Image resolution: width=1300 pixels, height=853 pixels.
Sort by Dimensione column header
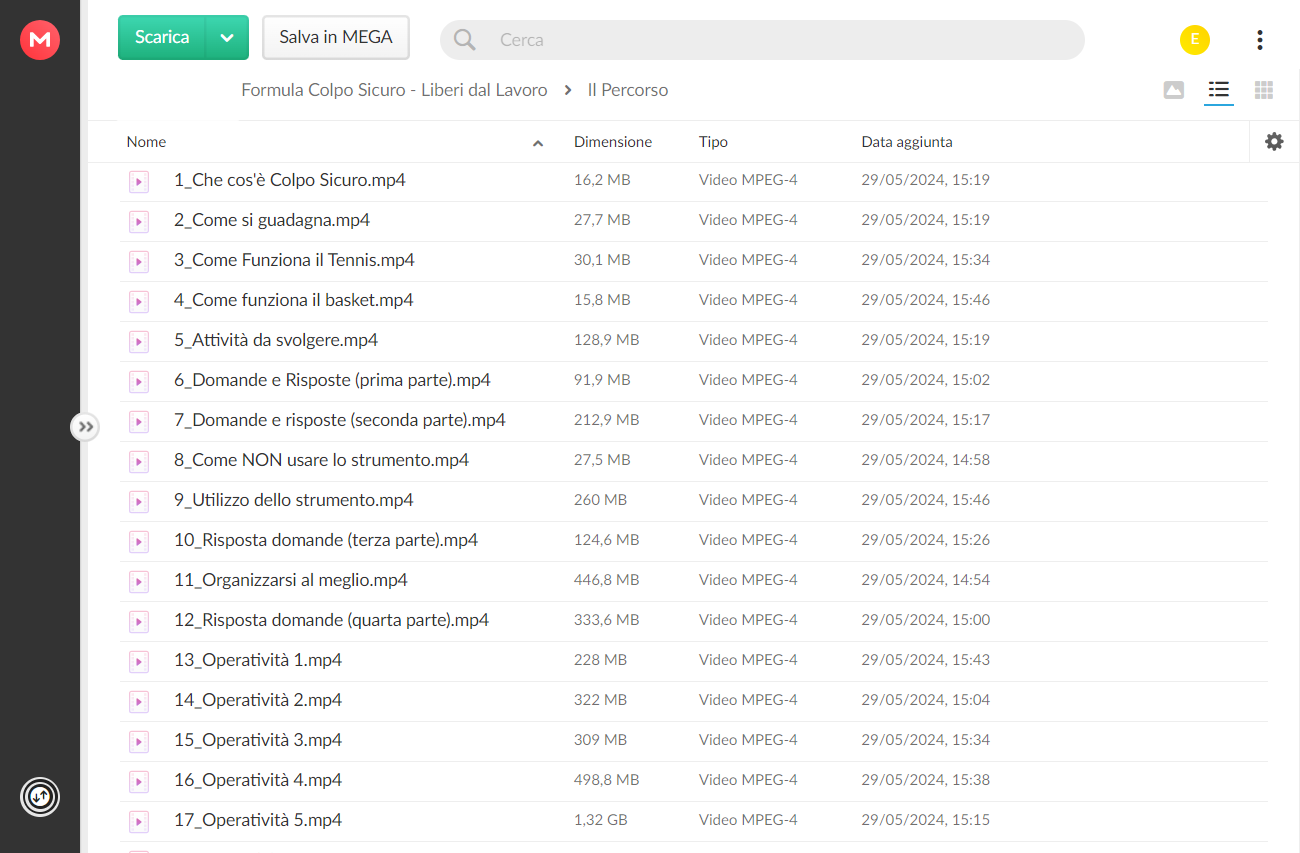613,142
